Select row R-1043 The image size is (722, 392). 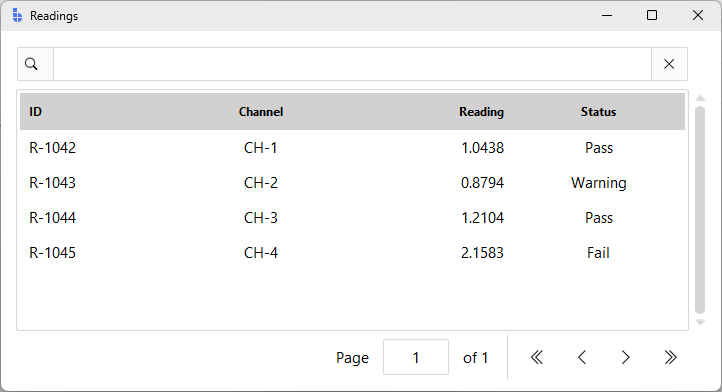(352, 183)
